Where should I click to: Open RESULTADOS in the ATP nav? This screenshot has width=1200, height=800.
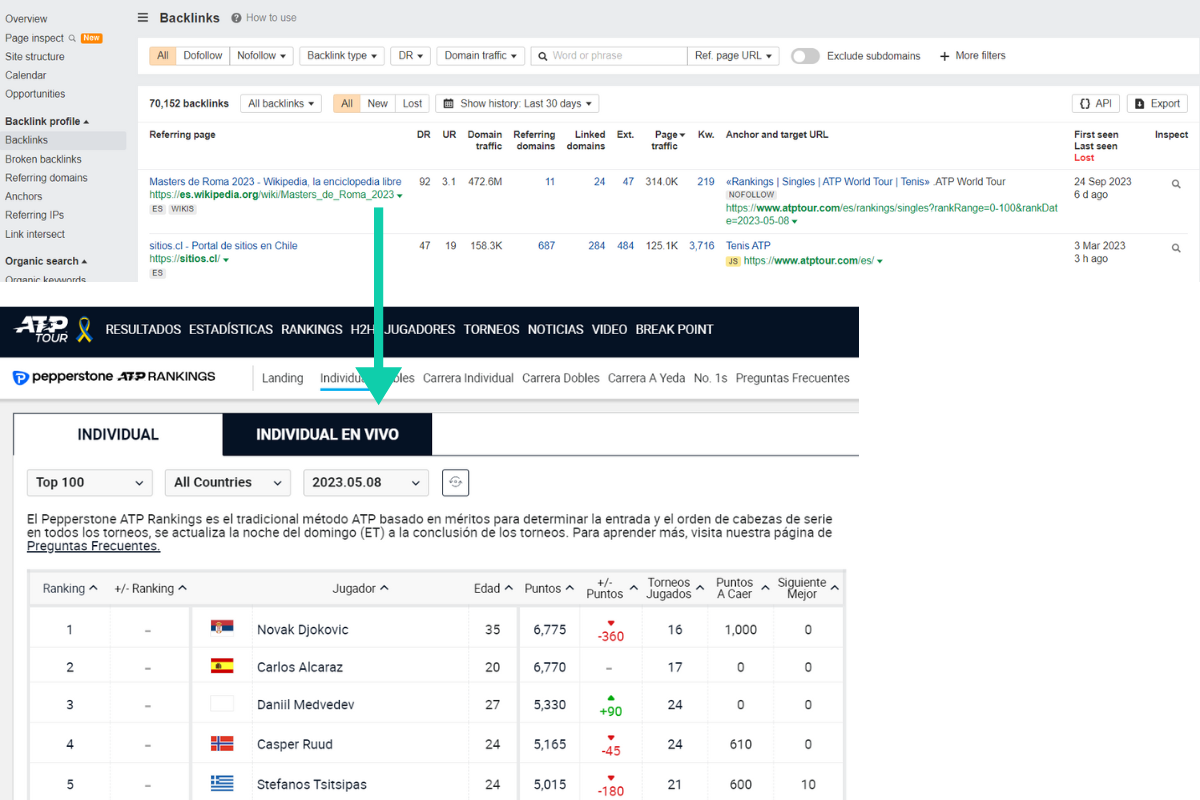143,329
